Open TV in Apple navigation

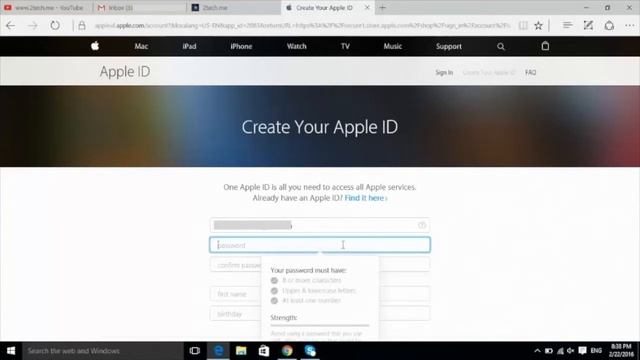click(345, 47)
